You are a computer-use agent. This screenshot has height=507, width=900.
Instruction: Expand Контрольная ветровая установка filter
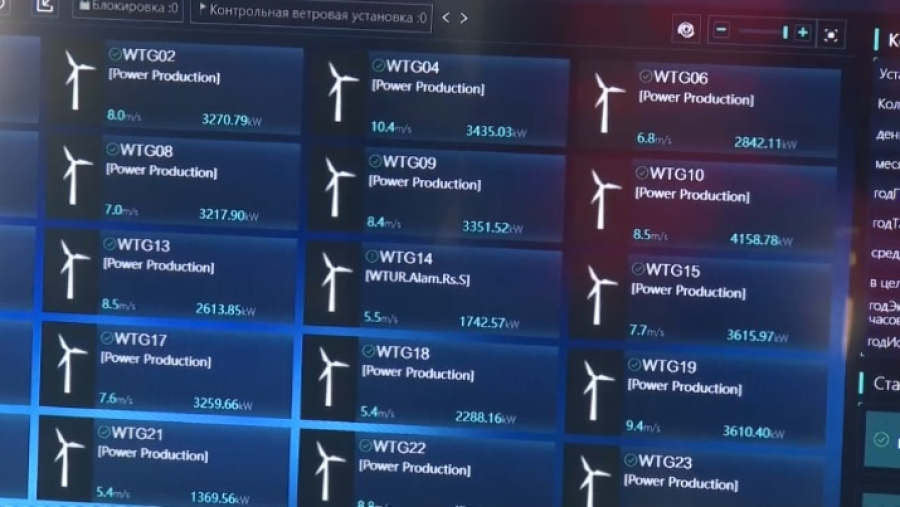312,15
